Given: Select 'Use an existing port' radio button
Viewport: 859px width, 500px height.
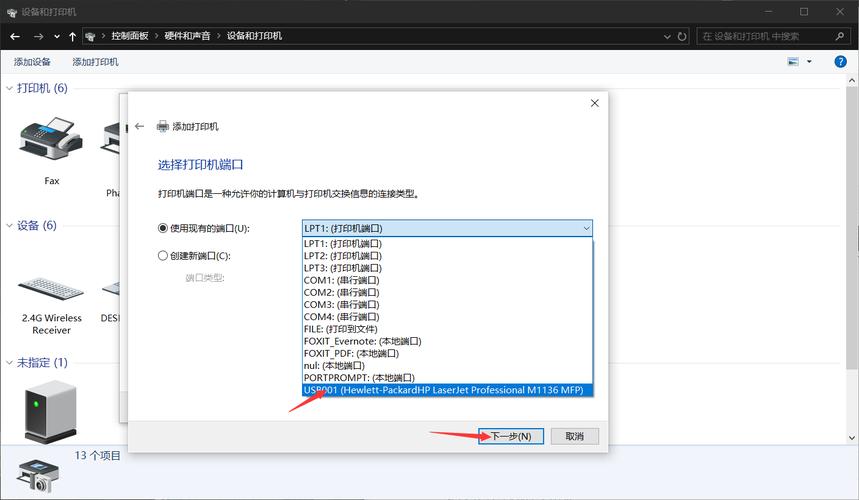Looking at the screenshot, I should (163, 228).
